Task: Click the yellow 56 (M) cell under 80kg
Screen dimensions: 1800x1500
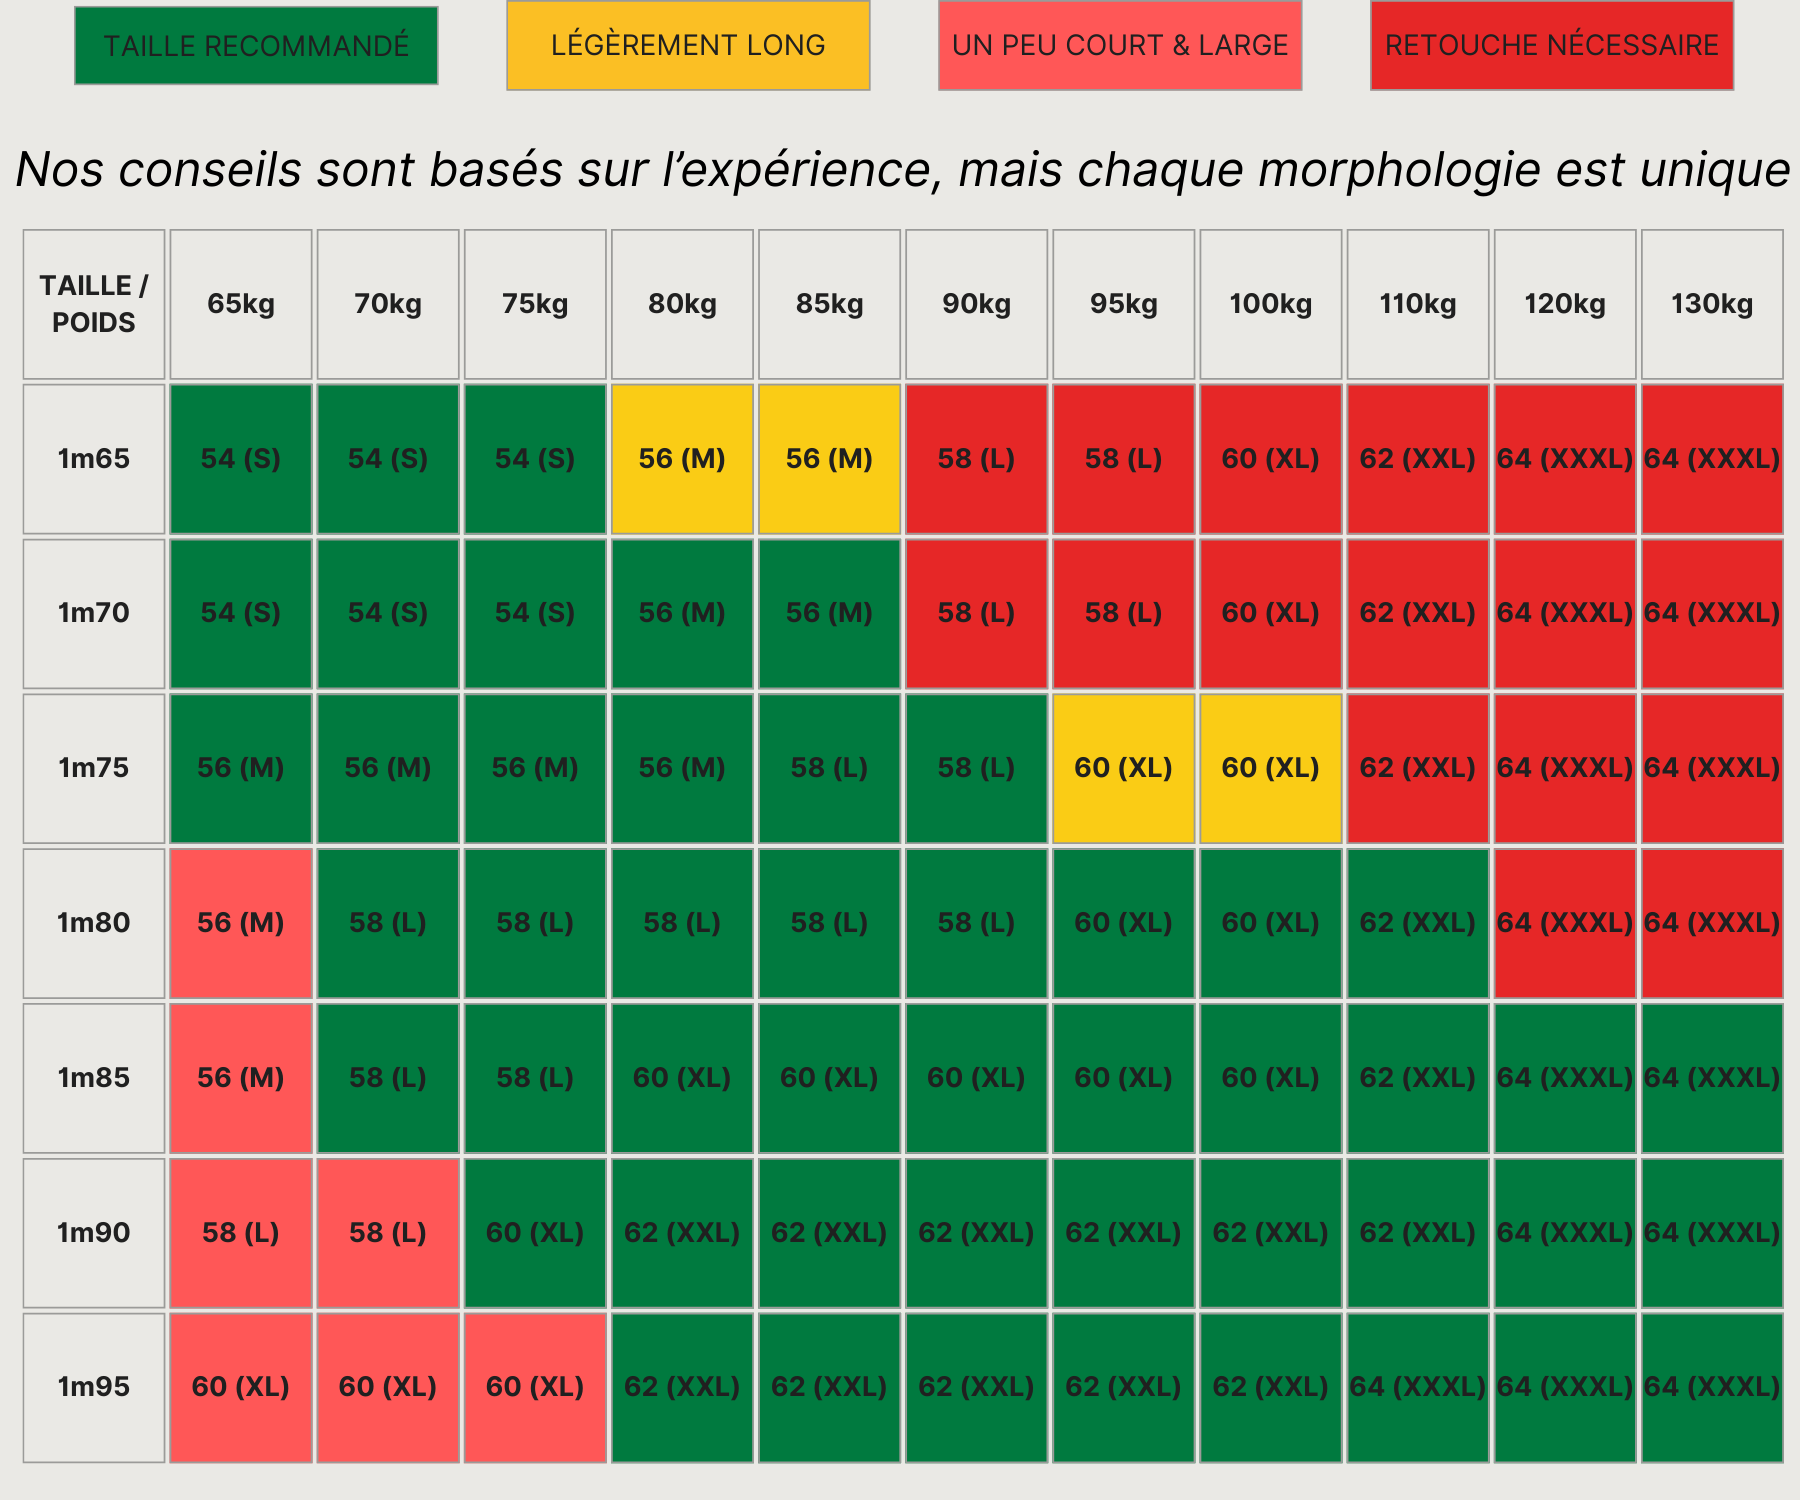Action: pos(682,459)
